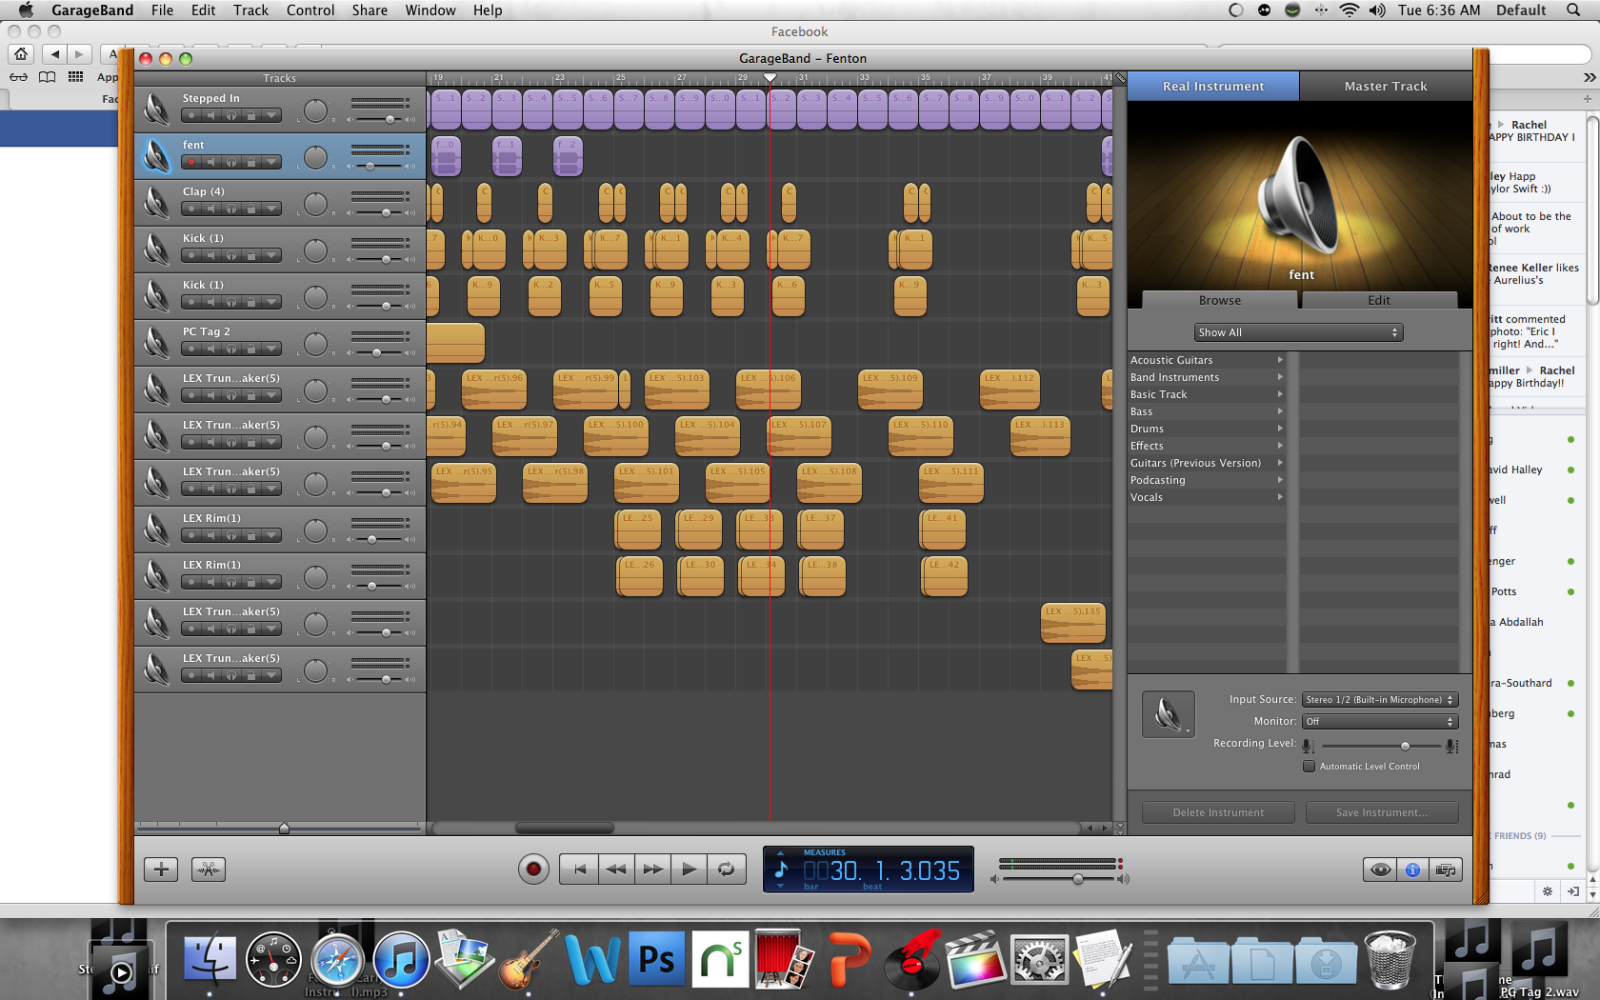Open the Track menu
This screenshot has height=1000, width=1600.
[x=250, y=10]
